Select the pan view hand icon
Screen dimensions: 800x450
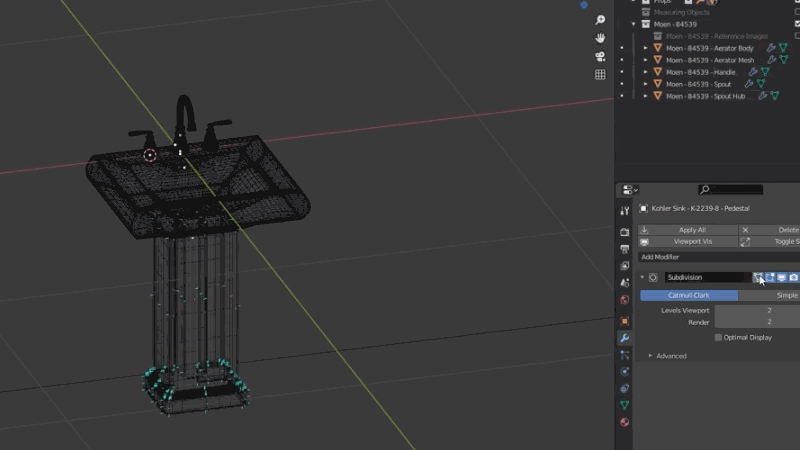(600, 38)
